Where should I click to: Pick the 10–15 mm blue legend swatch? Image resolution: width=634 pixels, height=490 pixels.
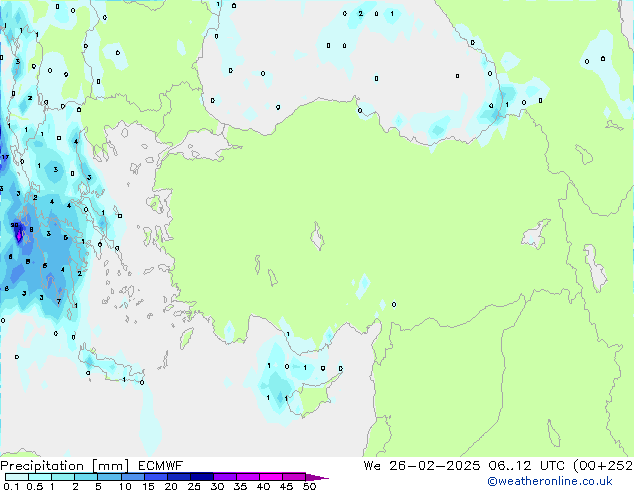click(x=132, y=477)
